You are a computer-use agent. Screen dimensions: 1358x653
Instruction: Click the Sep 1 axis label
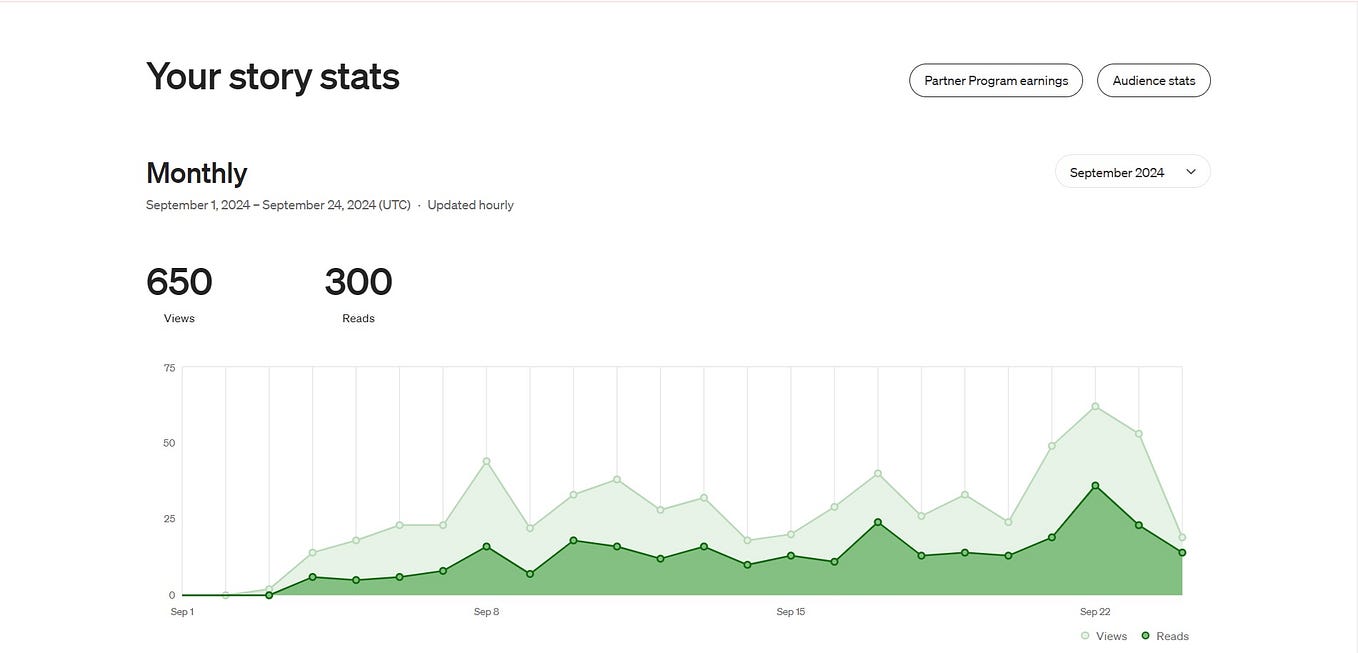[x=183, y=610]
